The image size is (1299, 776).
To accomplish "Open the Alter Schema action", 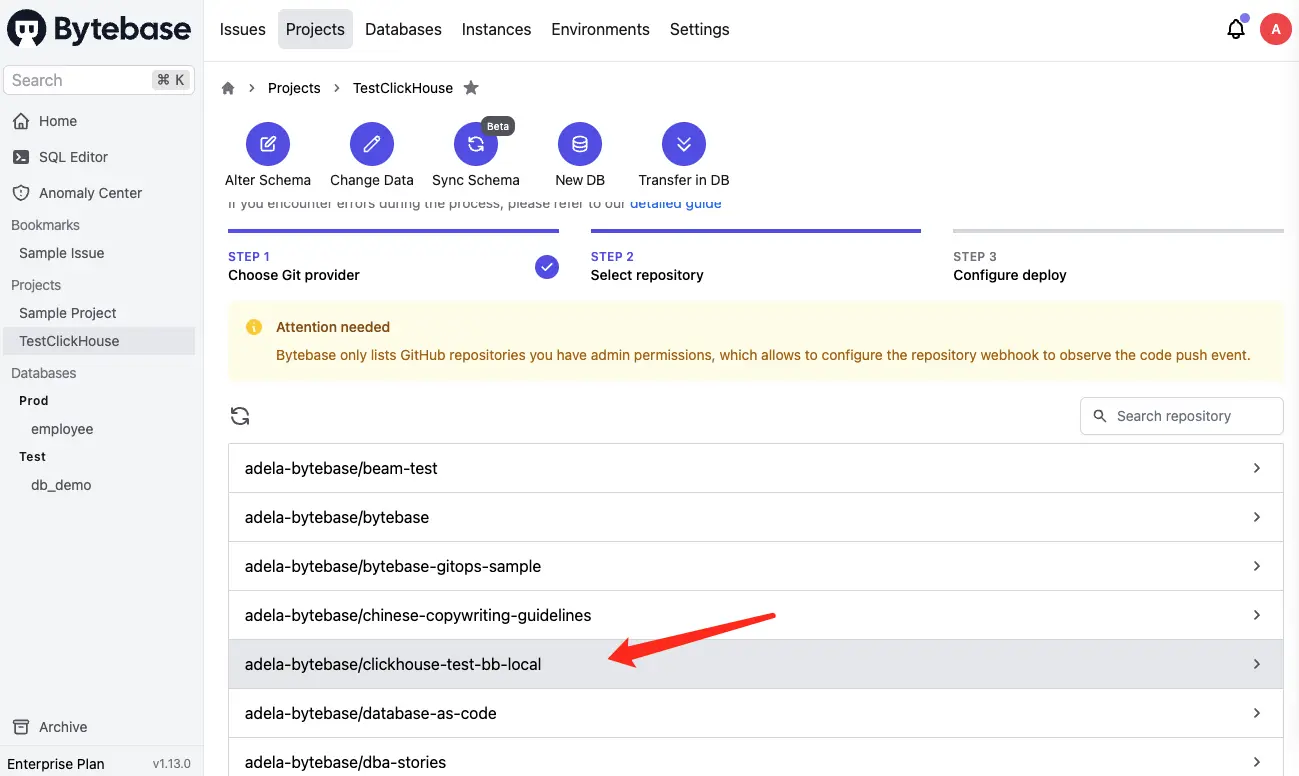I will pyautogui.click(x=267, y=143).
